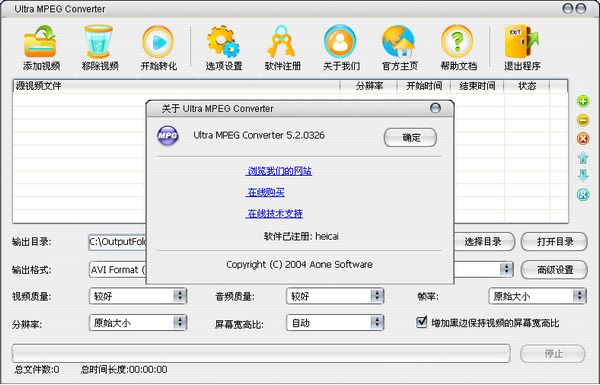Click the Remove Video (移除视频) trash icon
Viewport: 600px width, 385px height.
[99, 41]
